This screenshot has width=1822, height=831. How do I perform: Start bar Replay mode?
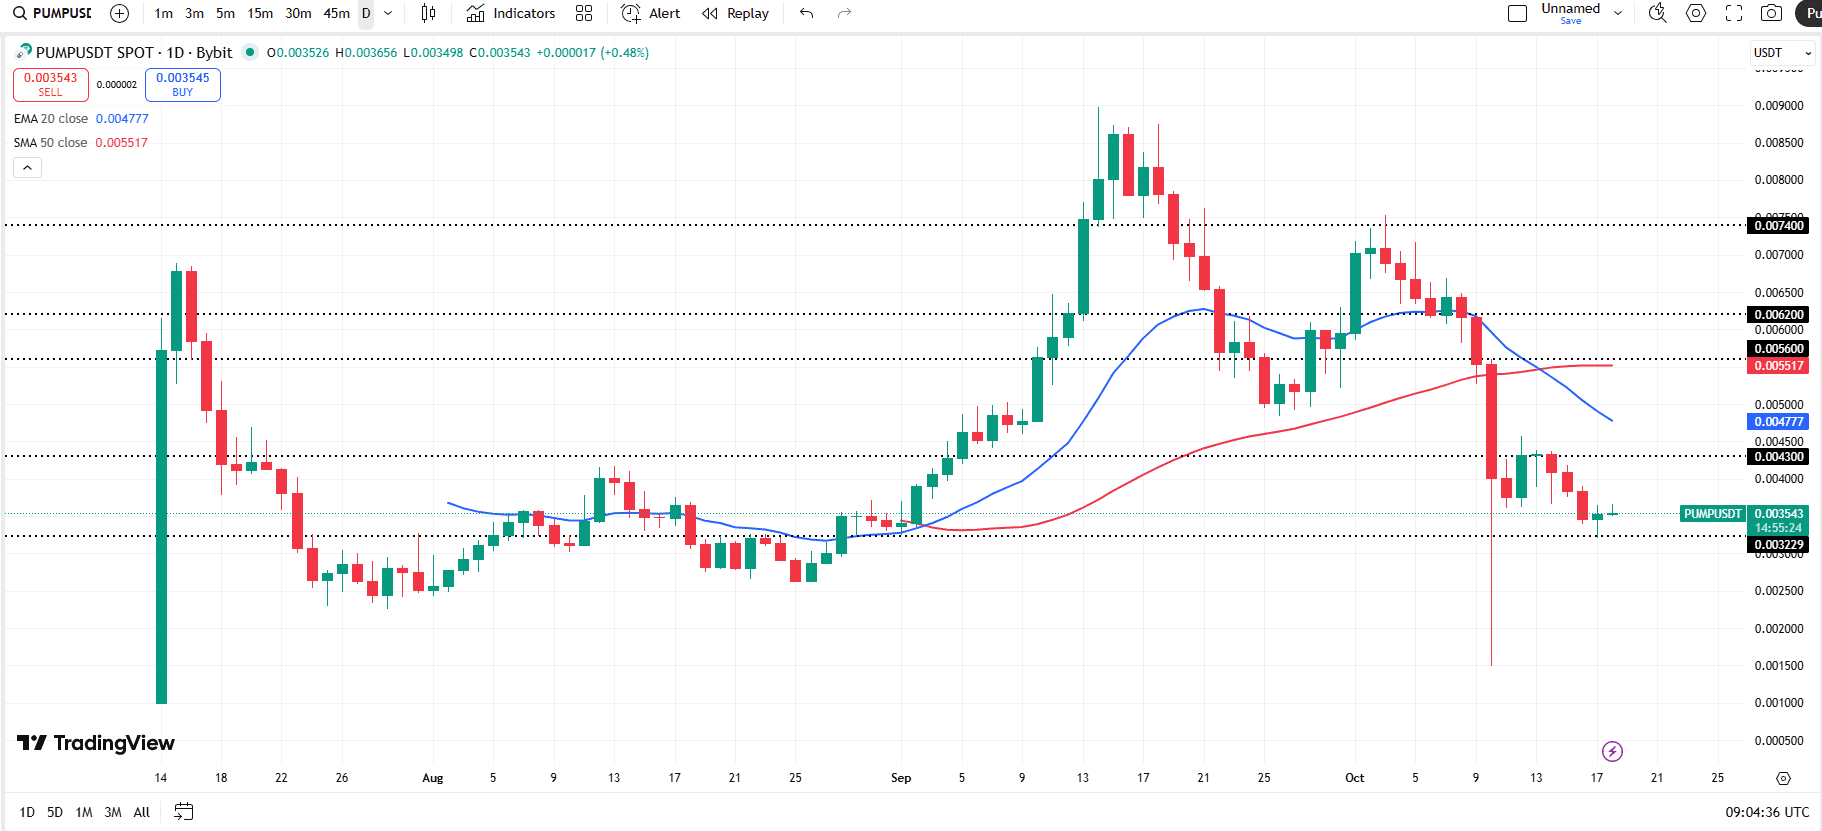tap(736, 13)
